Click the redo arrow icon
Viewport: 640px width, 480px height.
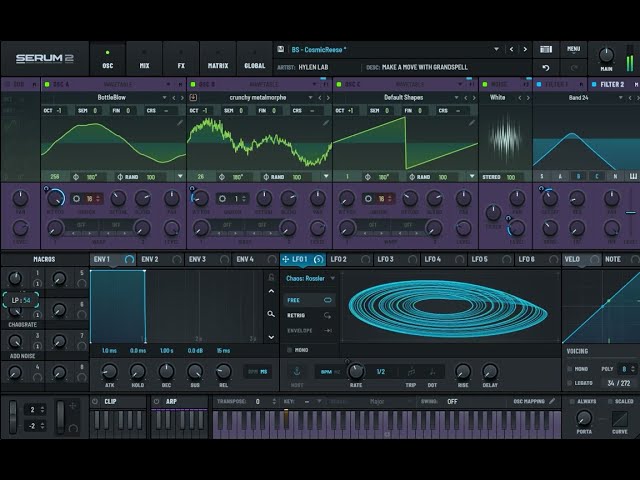[573, 67]
